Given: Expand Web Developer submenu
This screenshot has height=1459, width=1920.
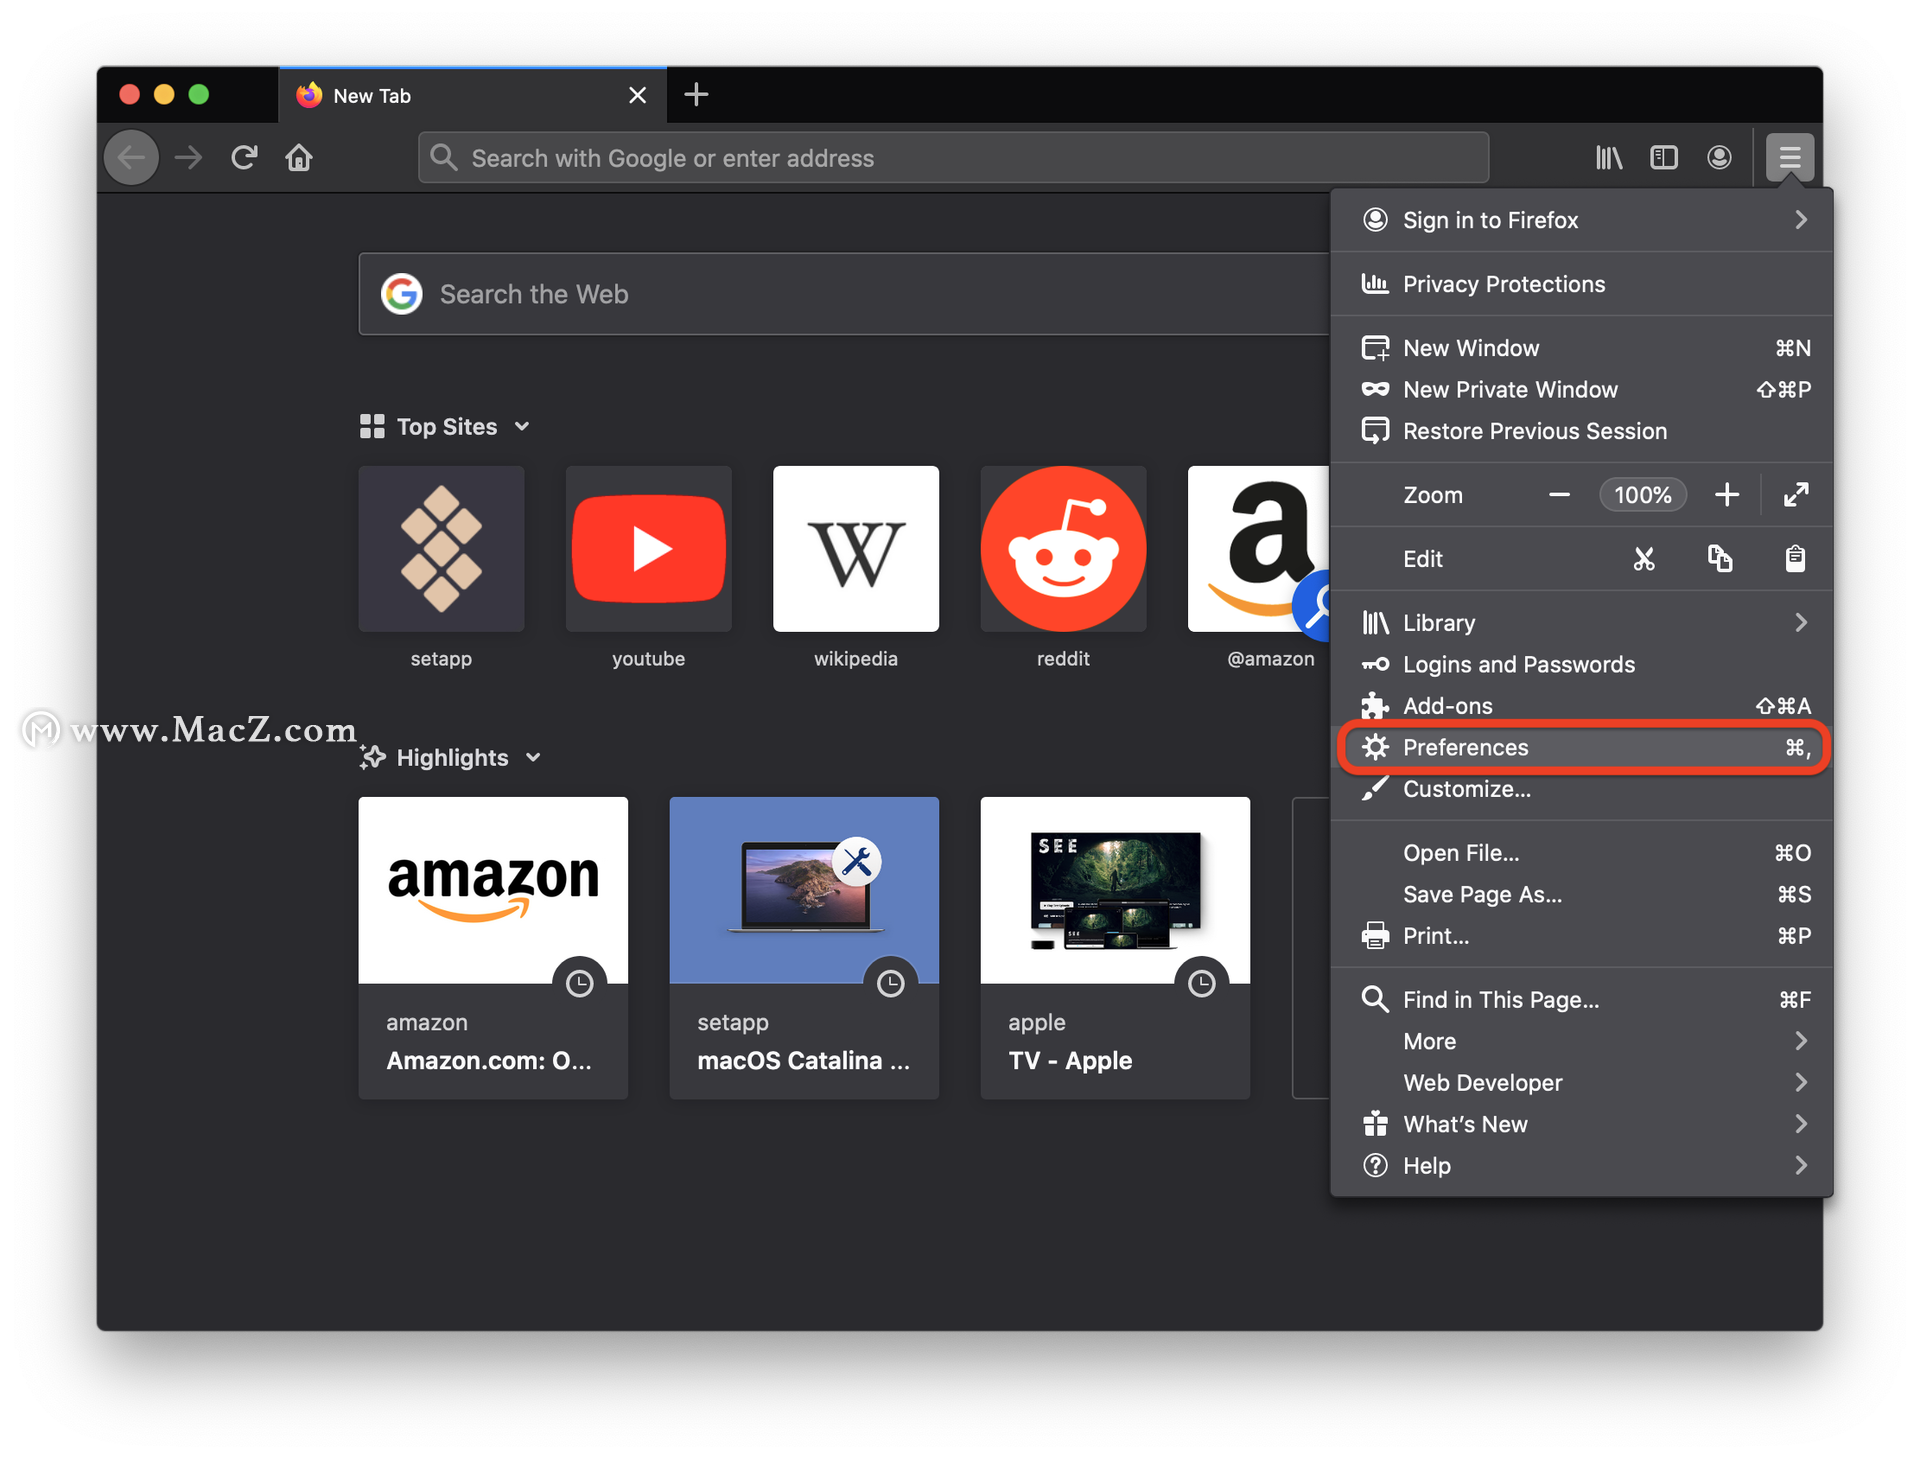Looking at the screenshot, I should click(x=1582, y=1083).
